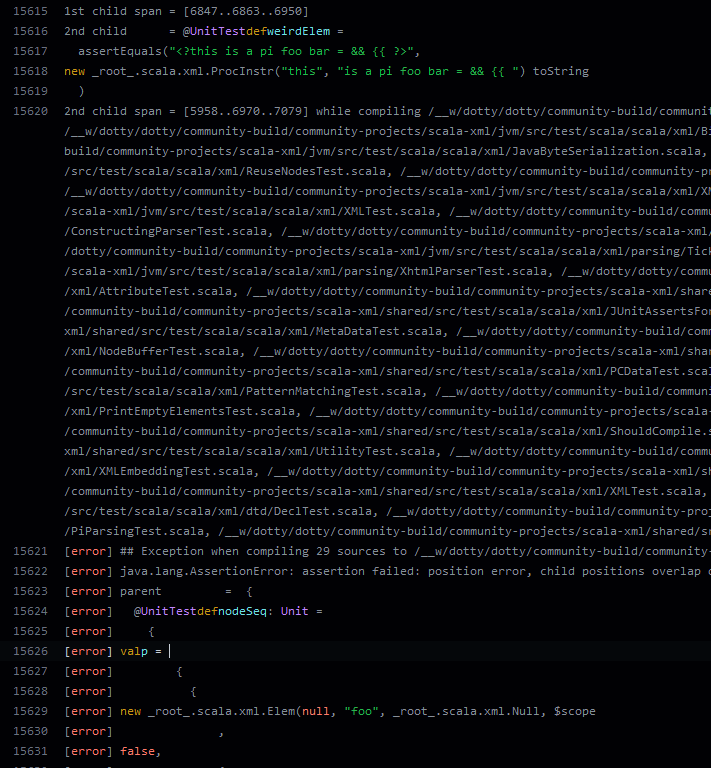Viewport: 711px width, 768px height.
Task: Click line number 15631
Action: click(30, 751)
